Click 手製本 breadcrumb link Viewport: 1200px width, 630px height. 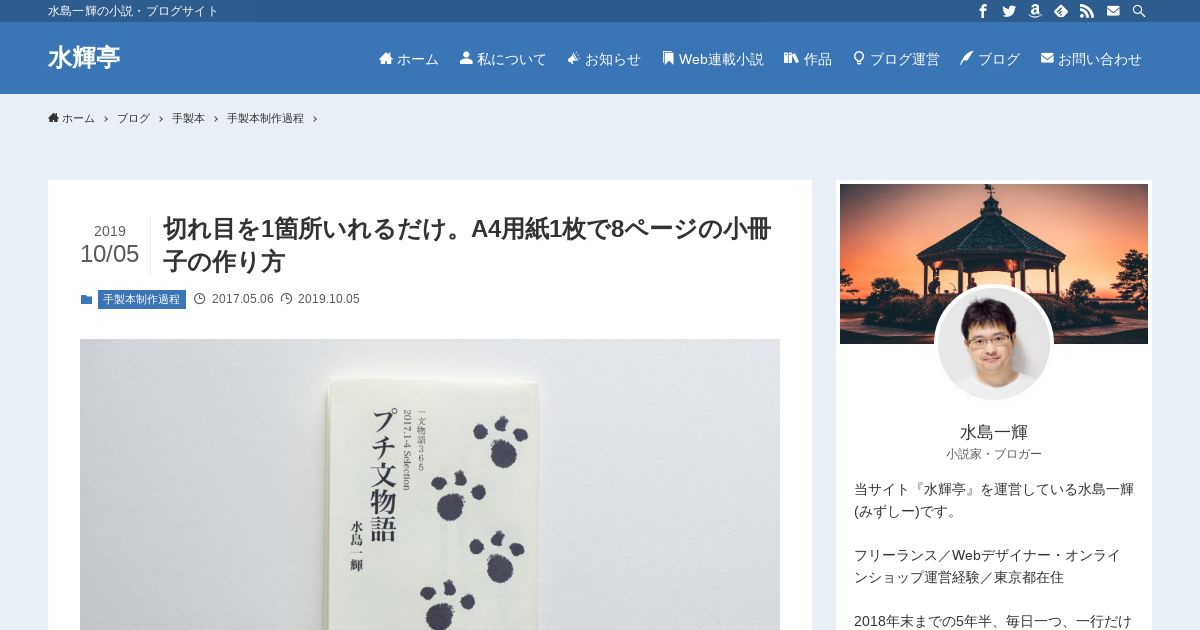tap(188, 118)
